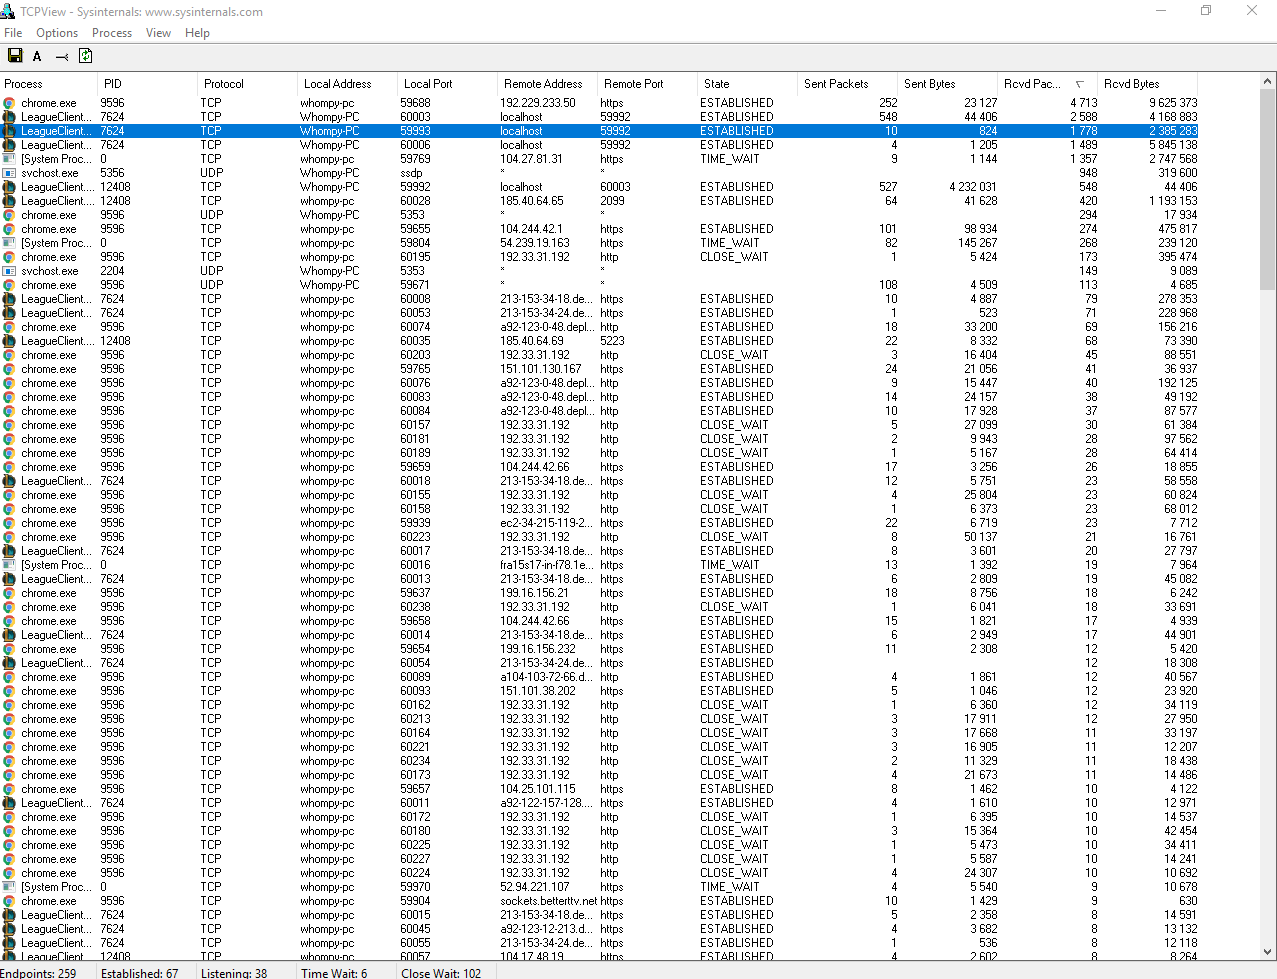
Task: Sort by the Protocol column header
Action: [248, 84]
